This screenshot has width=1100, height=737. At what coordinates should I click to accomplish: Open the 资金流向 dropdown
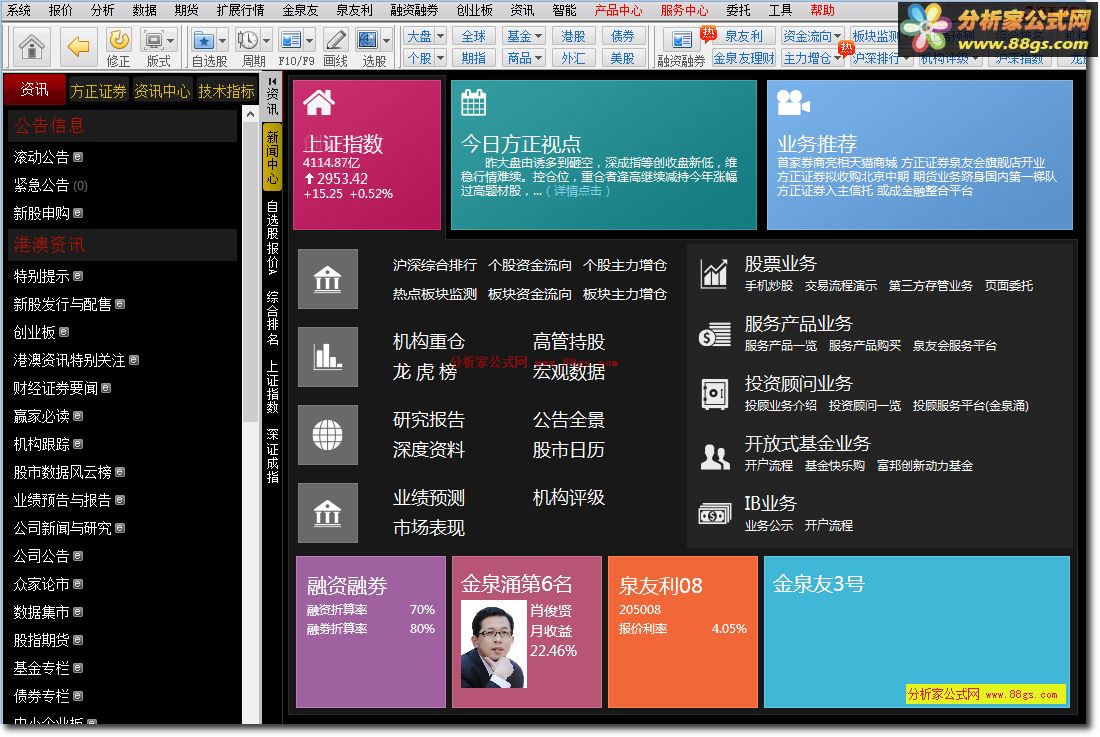[812, 36]
